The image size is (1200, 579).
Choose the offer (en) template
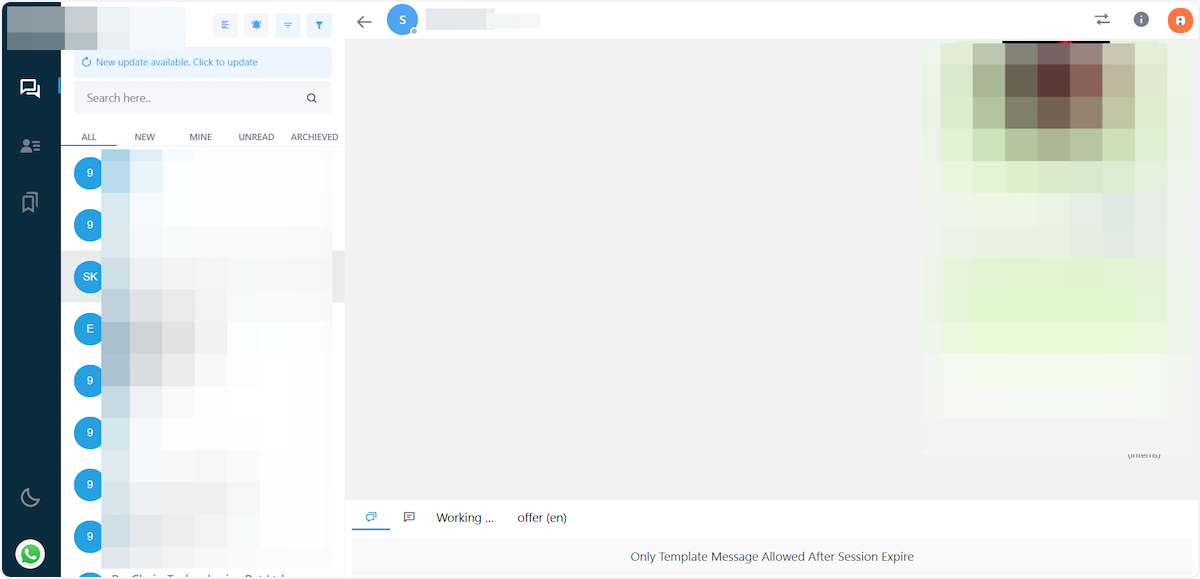542,518
